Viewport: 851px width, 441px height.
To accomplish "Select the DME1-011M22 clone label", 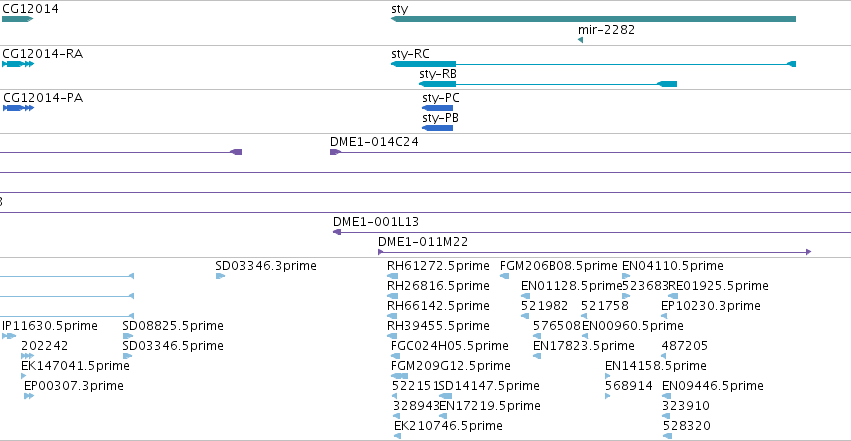I will [x=423, y=241].
